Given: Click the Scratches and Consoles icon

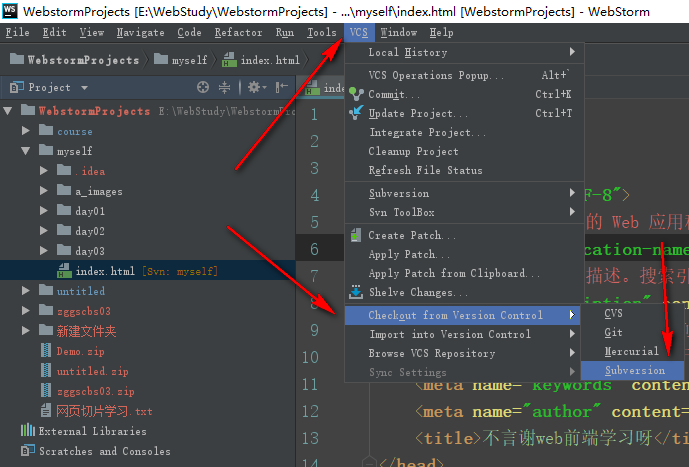Looking at the screenshot, I should 28,450.
